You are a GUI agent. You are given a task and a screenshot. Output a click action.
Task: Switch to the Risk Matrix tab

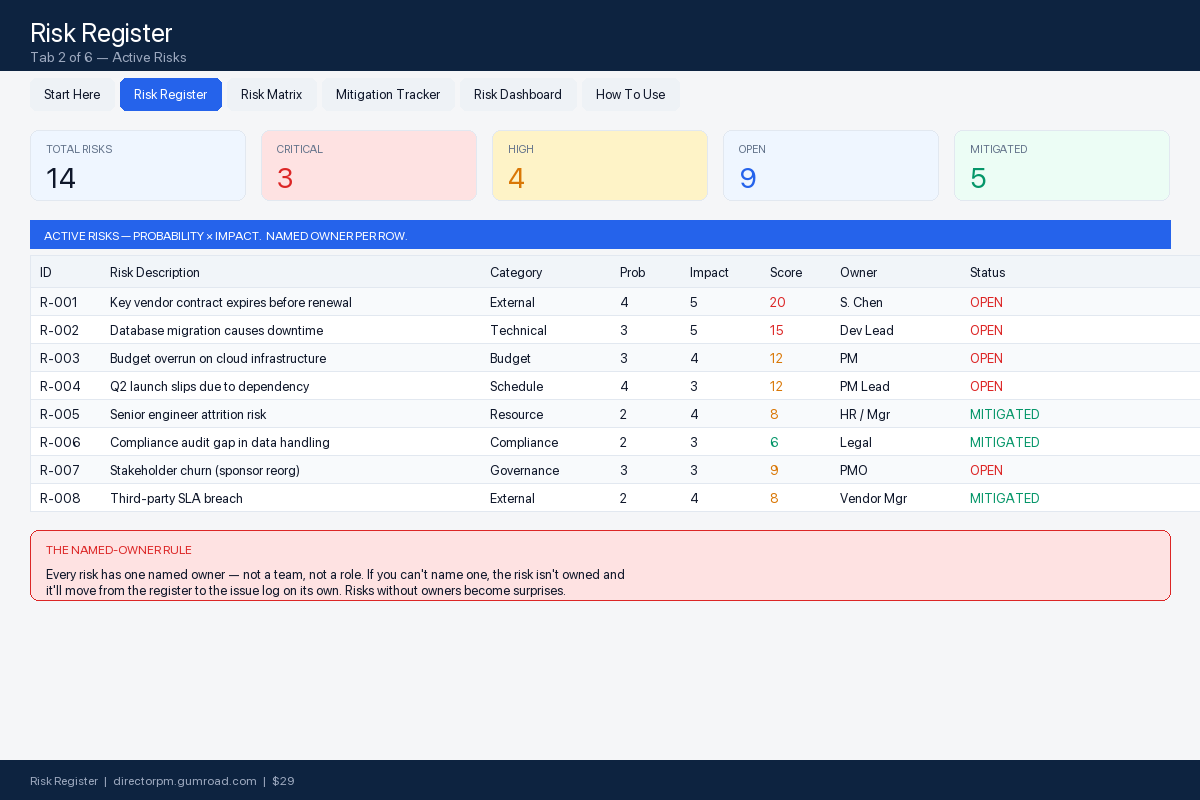pos(272,95)
